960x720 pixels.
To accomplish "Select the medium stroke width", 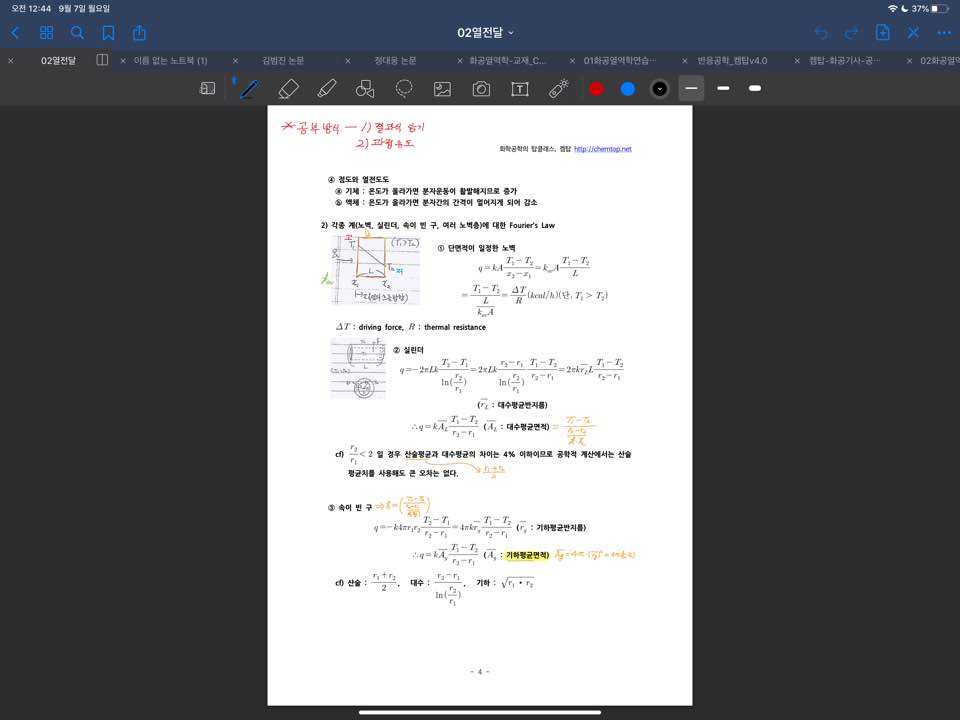I will [723, 89].
